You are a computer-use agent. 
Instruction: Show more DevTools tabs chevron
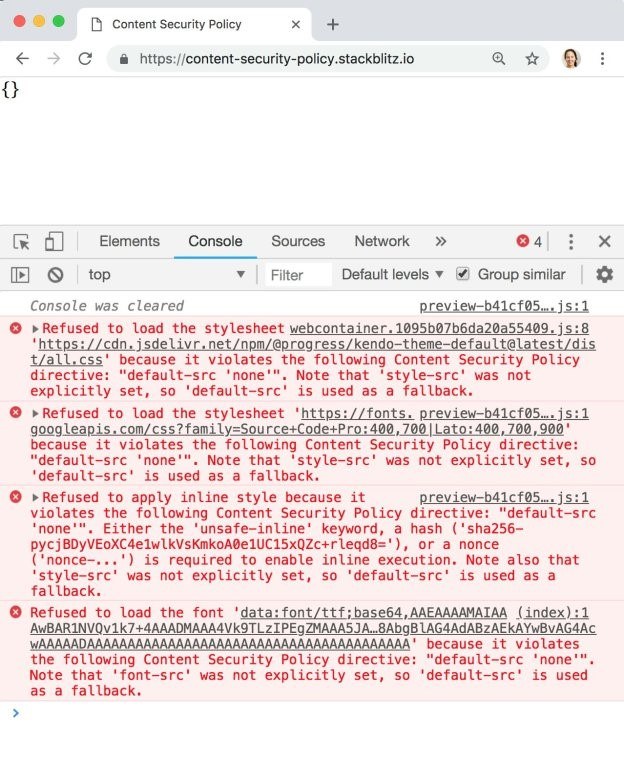[441, 241]
